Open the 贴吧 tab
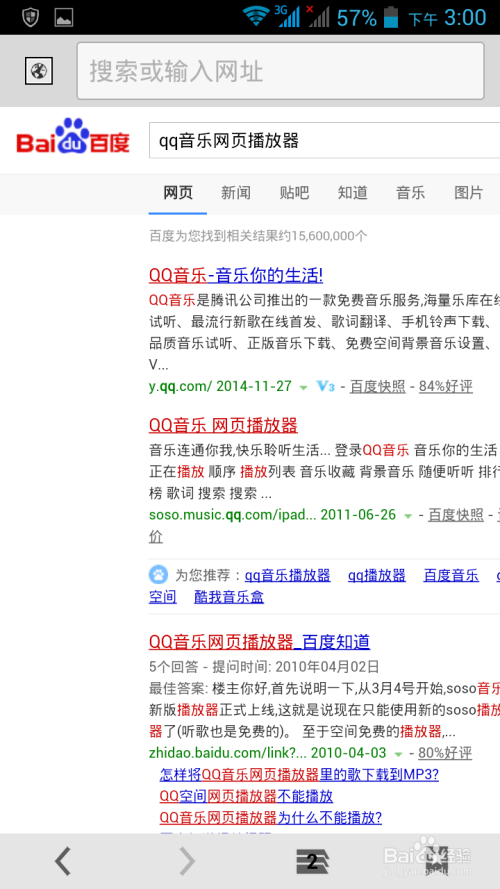The height and width of the screenshot is (889, 500). coord(294,193)
